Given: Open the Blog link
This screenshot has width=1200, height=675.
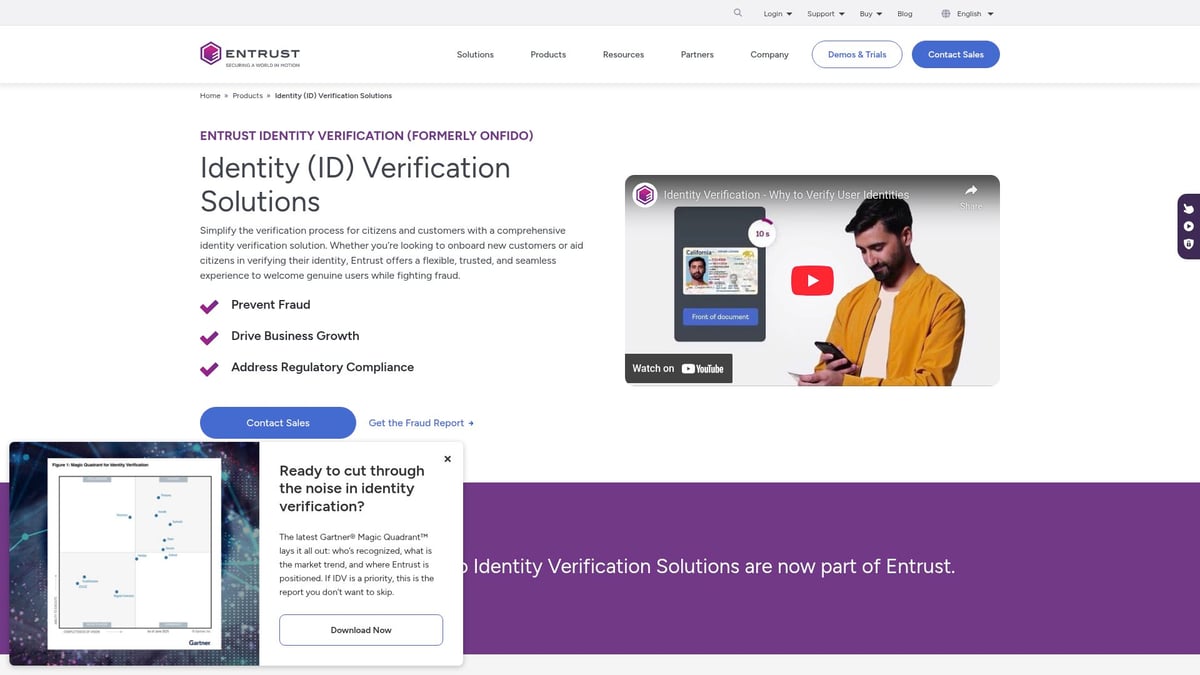Looking at the screenshot, I should [905, 14].
